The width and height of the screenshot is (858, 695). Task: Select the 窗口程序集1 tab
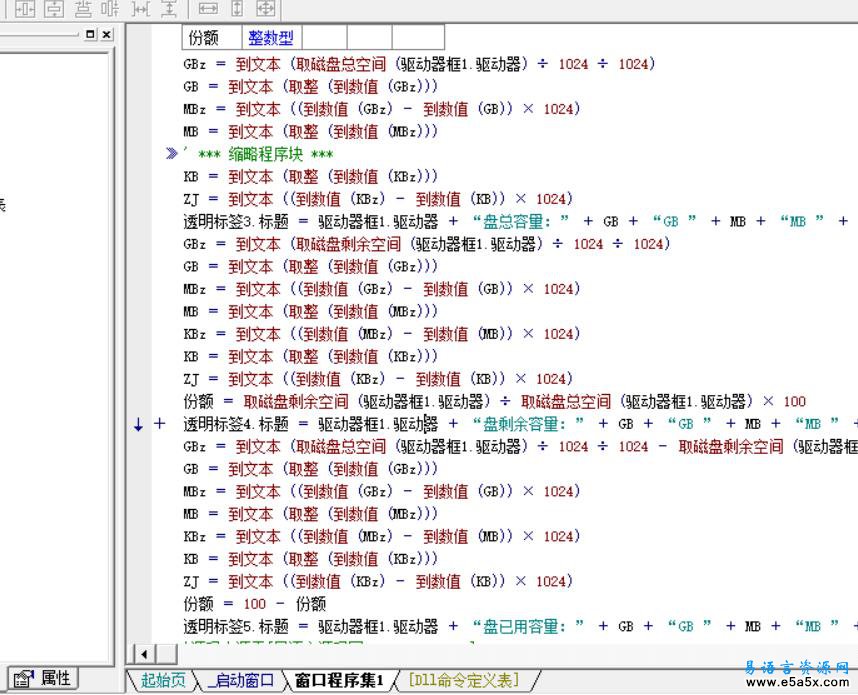pyautogui.click(x=339, y=680)
